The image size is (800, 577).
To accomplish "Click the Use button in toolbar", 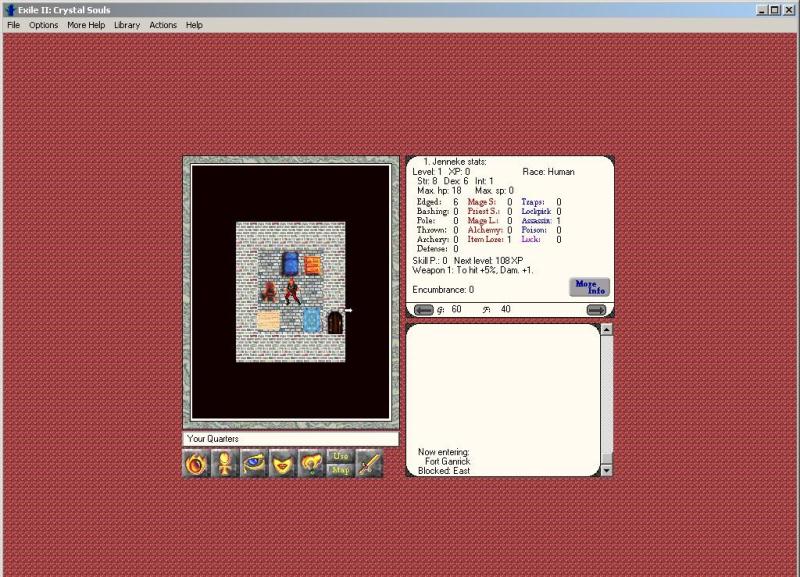I will (341, 457).
